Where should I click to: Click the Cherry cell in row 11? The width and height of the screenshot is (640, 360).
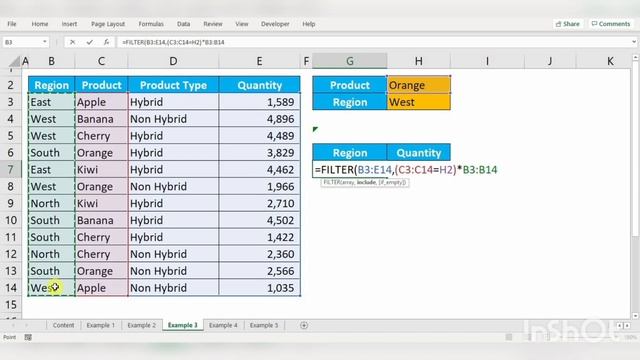pos(101,237)
